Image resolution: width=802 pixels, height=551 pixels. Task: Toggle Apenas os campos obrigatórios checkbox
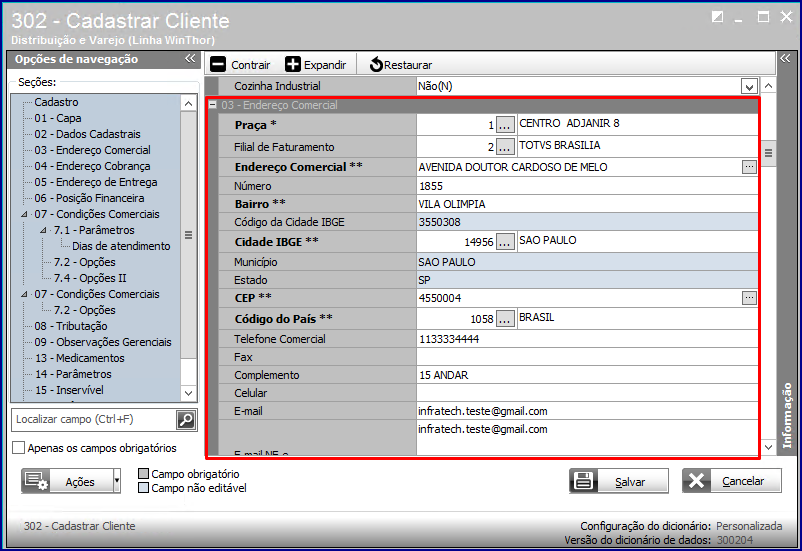(18, 448)
